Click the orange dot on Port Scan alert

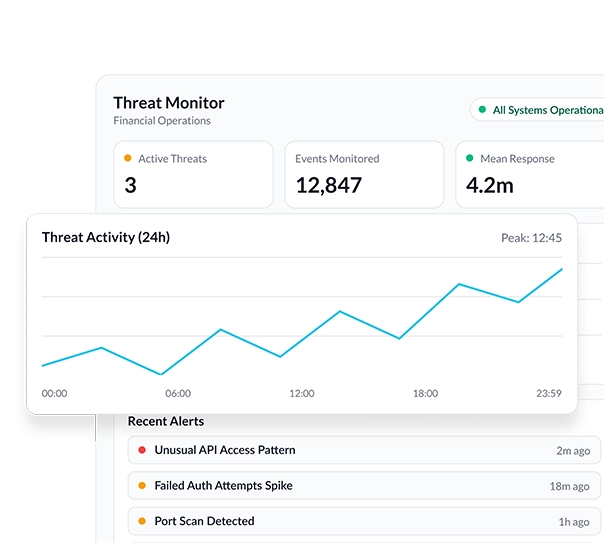tap(142, 521)
